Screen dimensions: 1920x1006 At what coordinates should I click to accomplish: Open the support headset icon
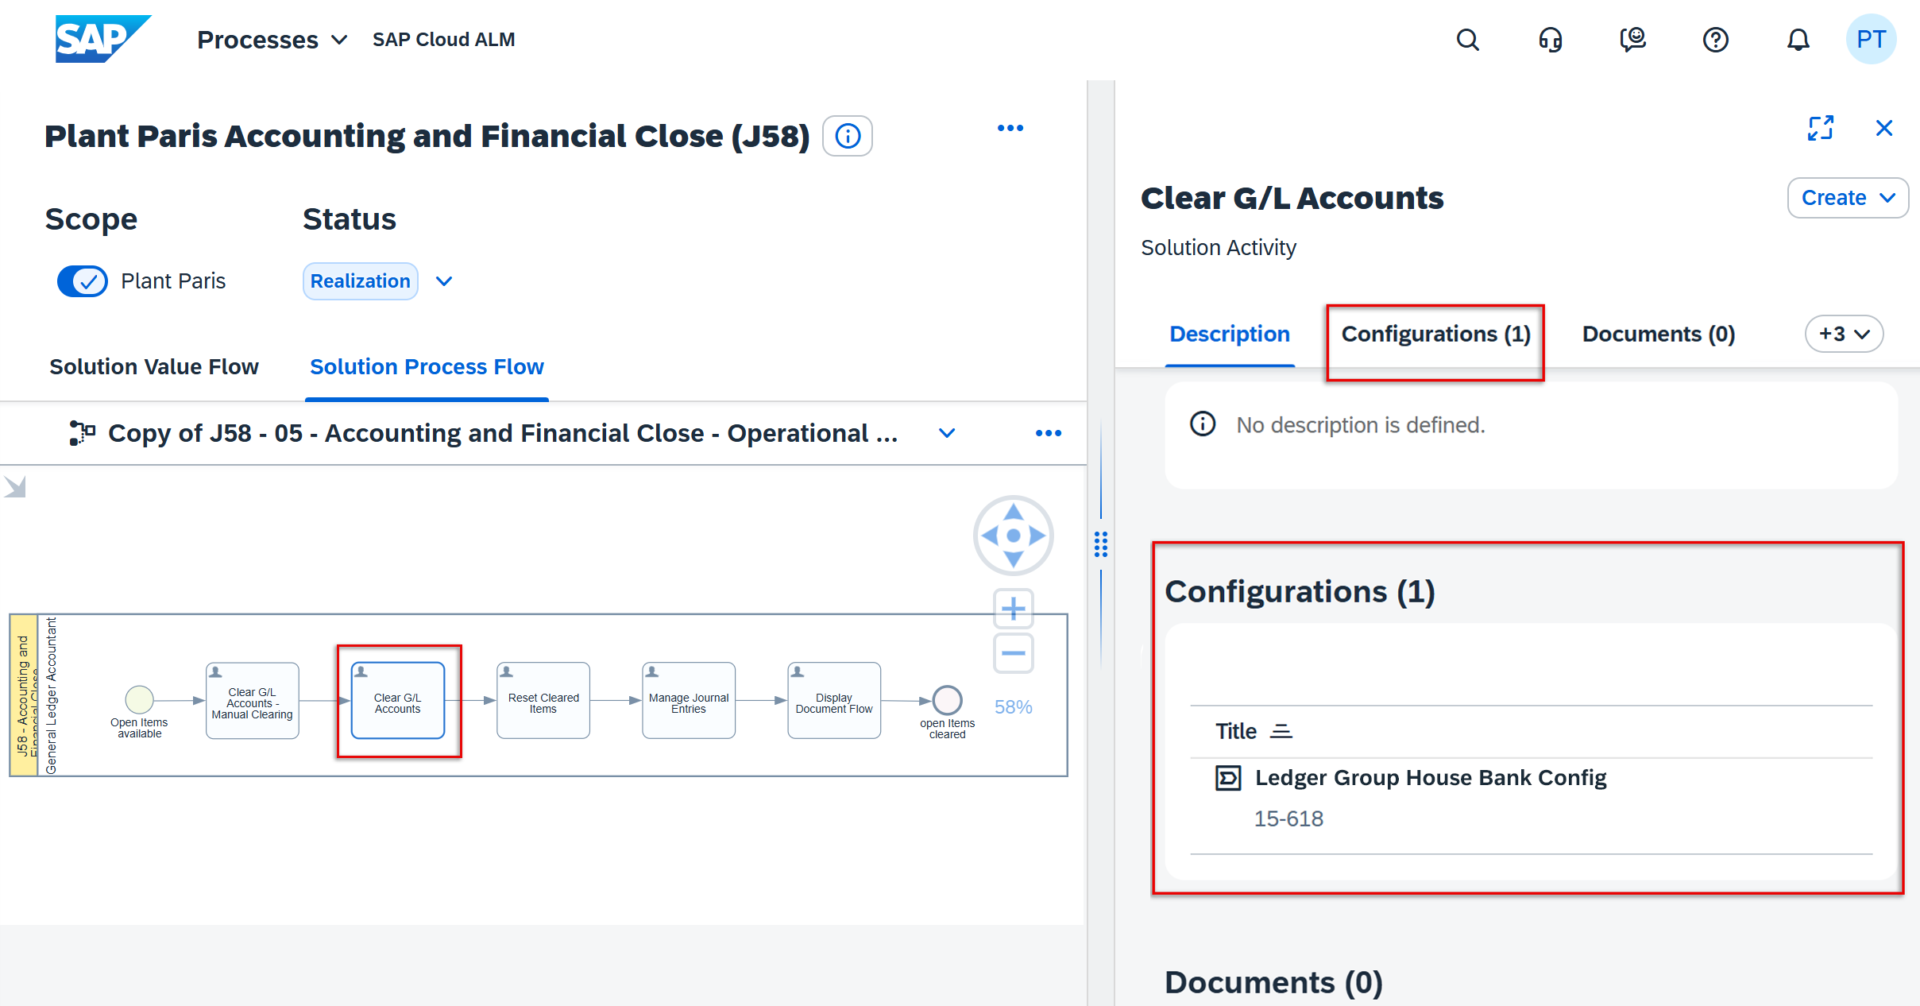[1550, 40]
